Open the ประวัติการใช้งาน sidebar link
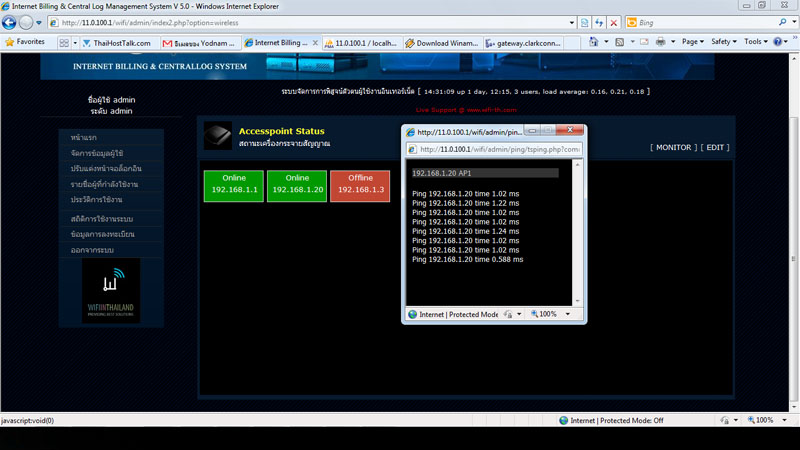The image size is (800, 450). [x=96, y=199]
